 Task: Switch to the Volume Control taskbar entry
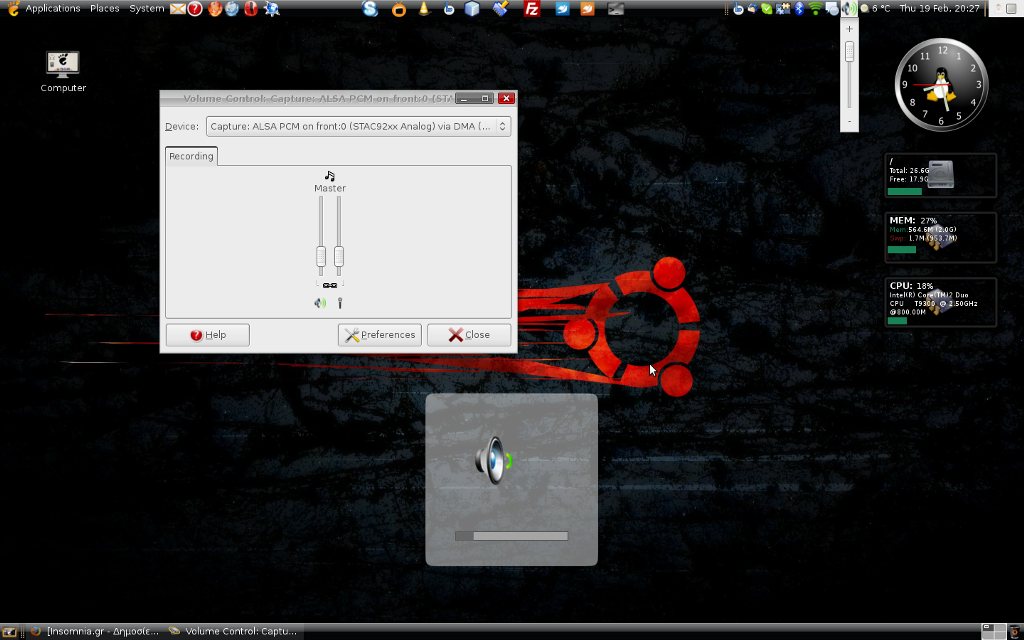233,632
